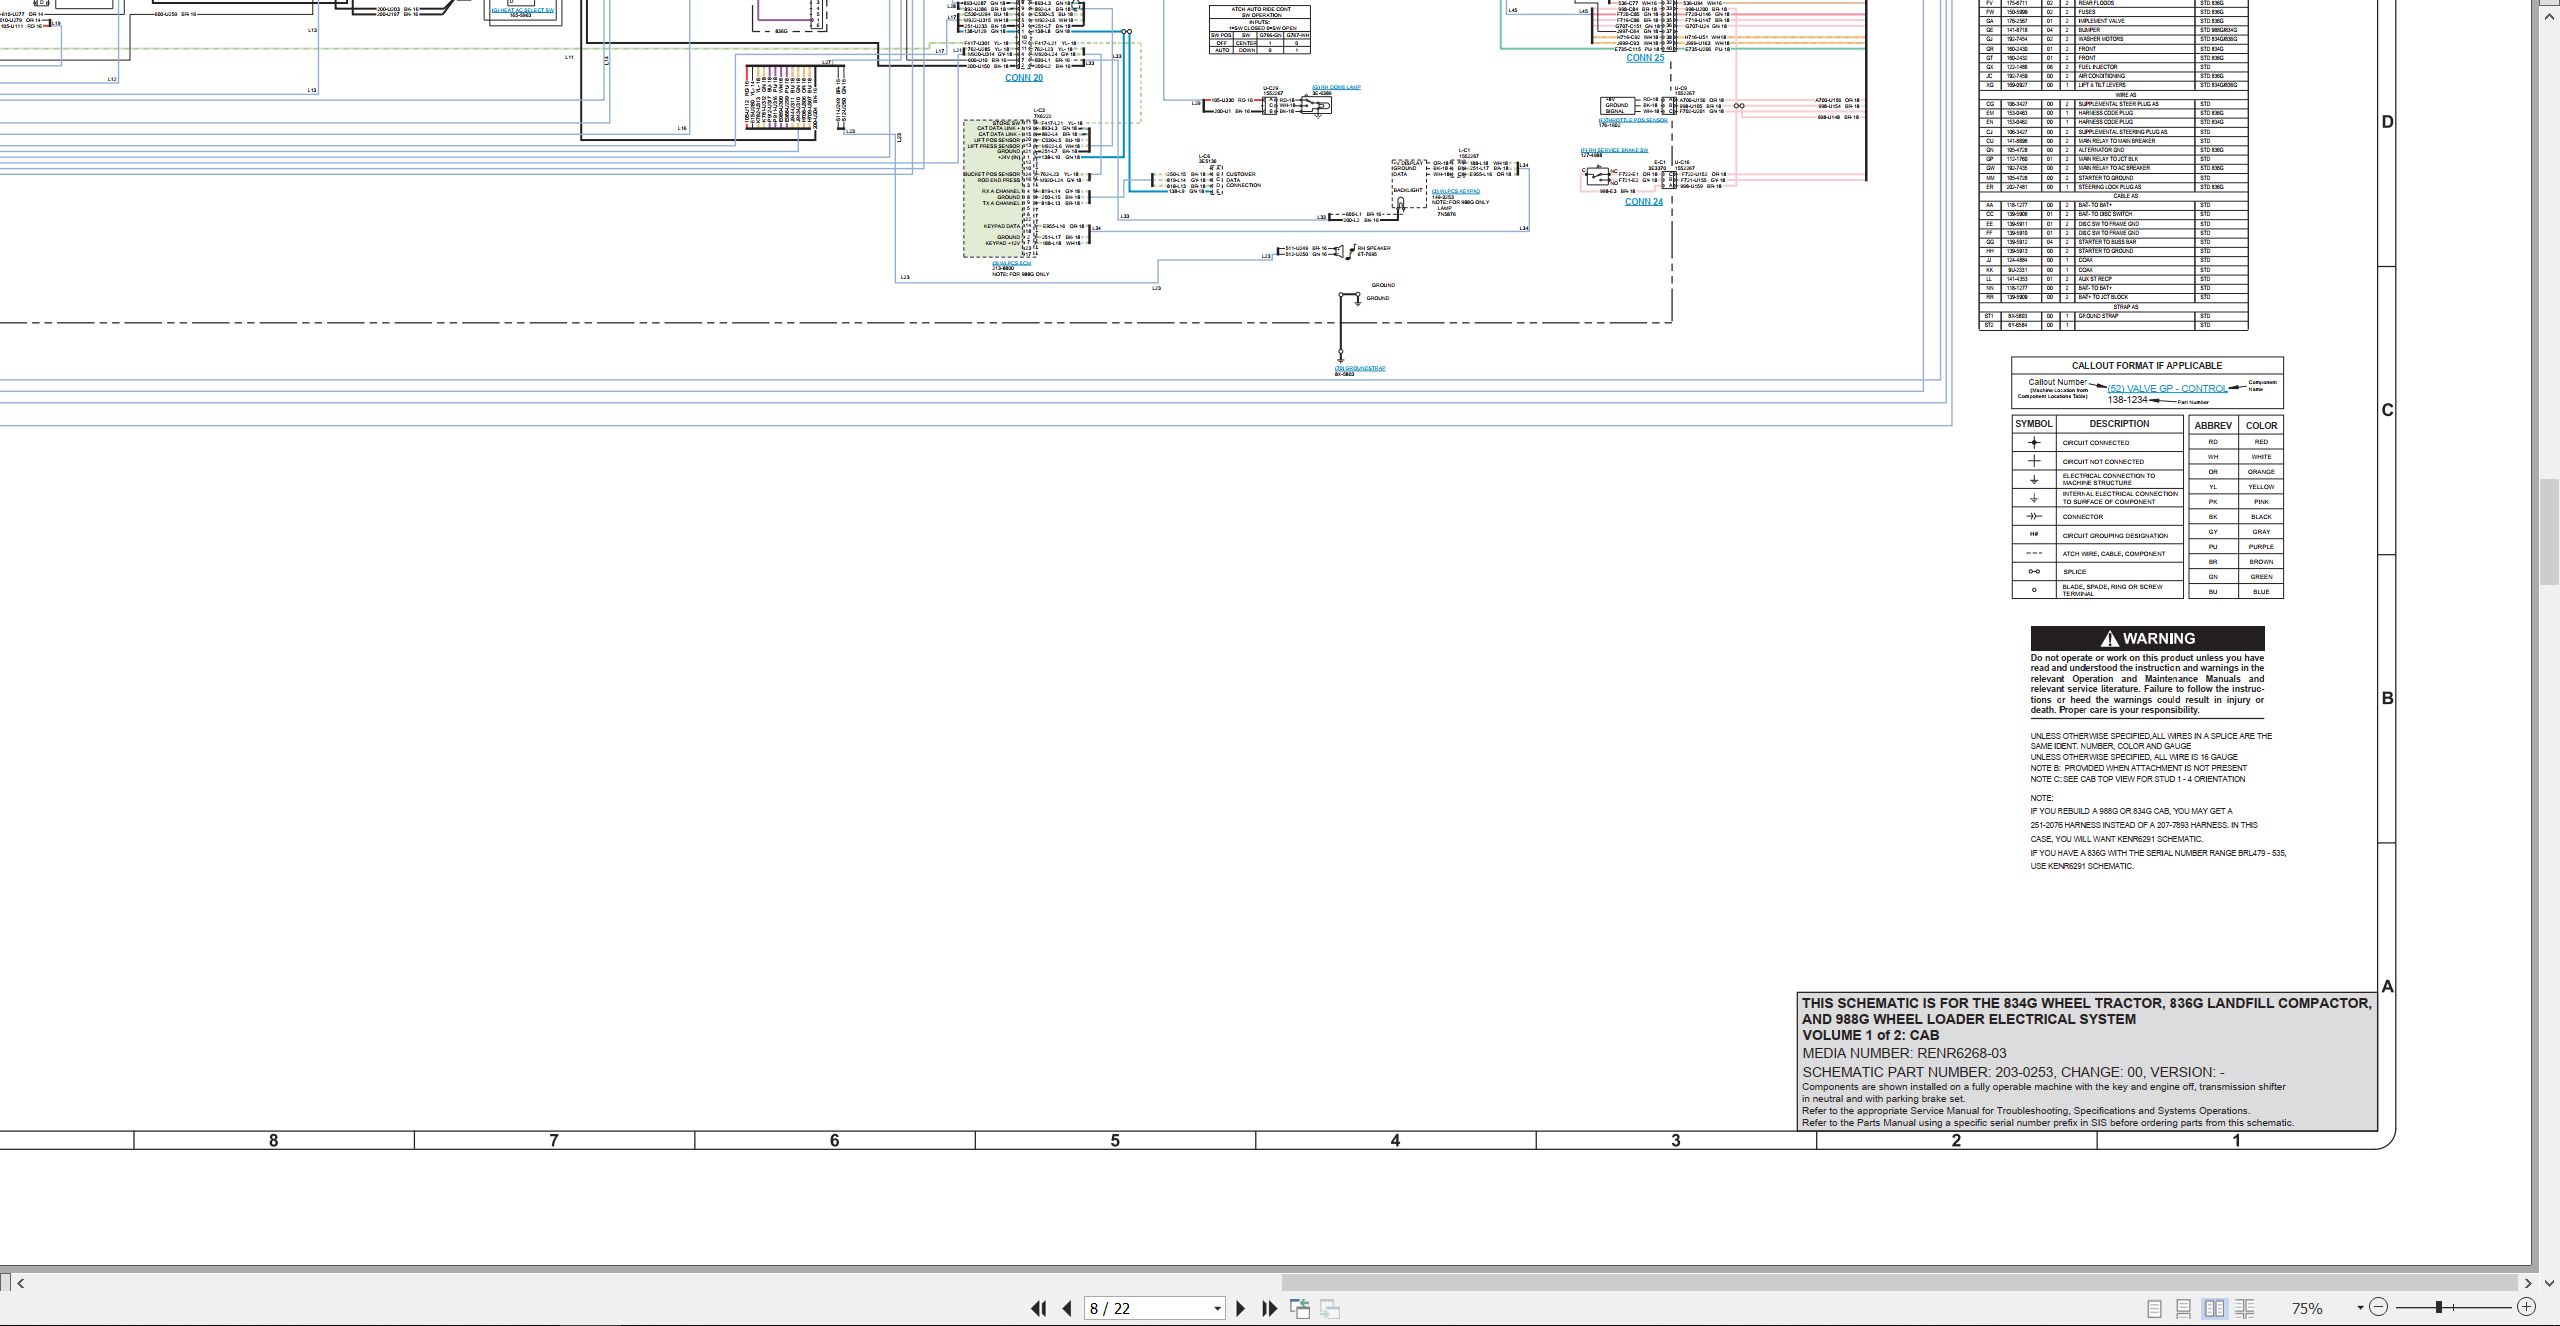The width and height of the screenshot is (2560, 1326).
Task: Jump to the last page
Action: click(x=1270, y=1308)
